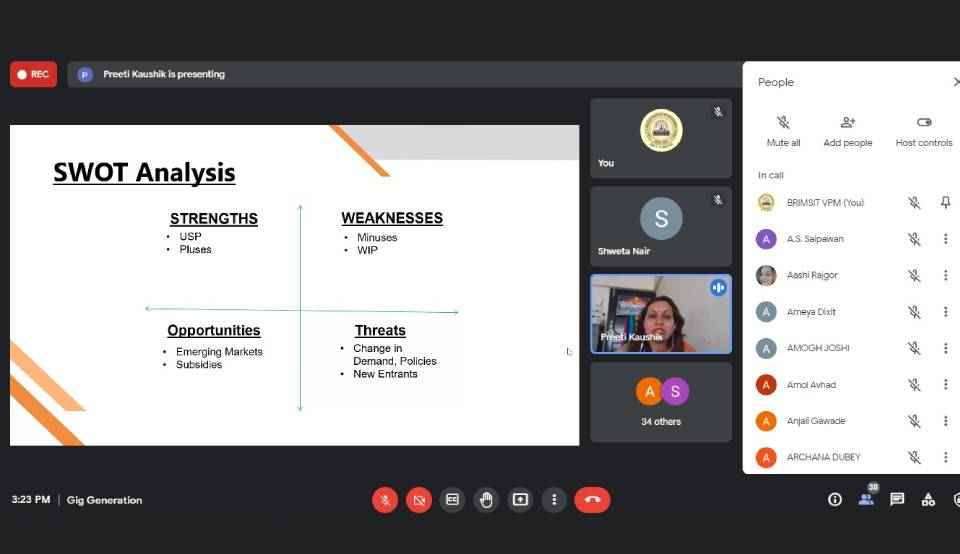Click the STRENGTHS heading on slide

pyautogui.click(x=214, y=219)
